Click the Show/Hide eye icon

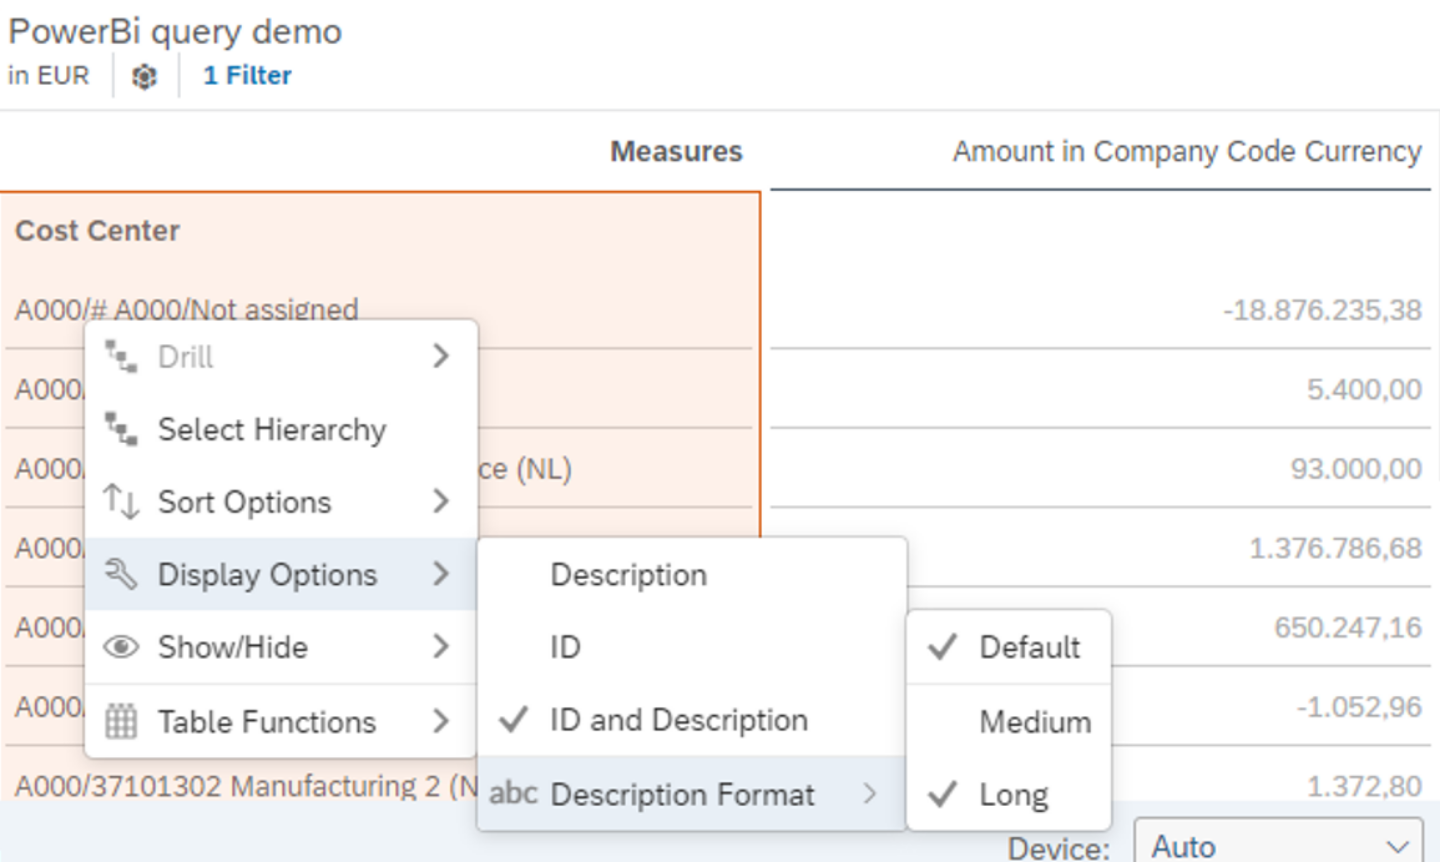coord(121,647)
